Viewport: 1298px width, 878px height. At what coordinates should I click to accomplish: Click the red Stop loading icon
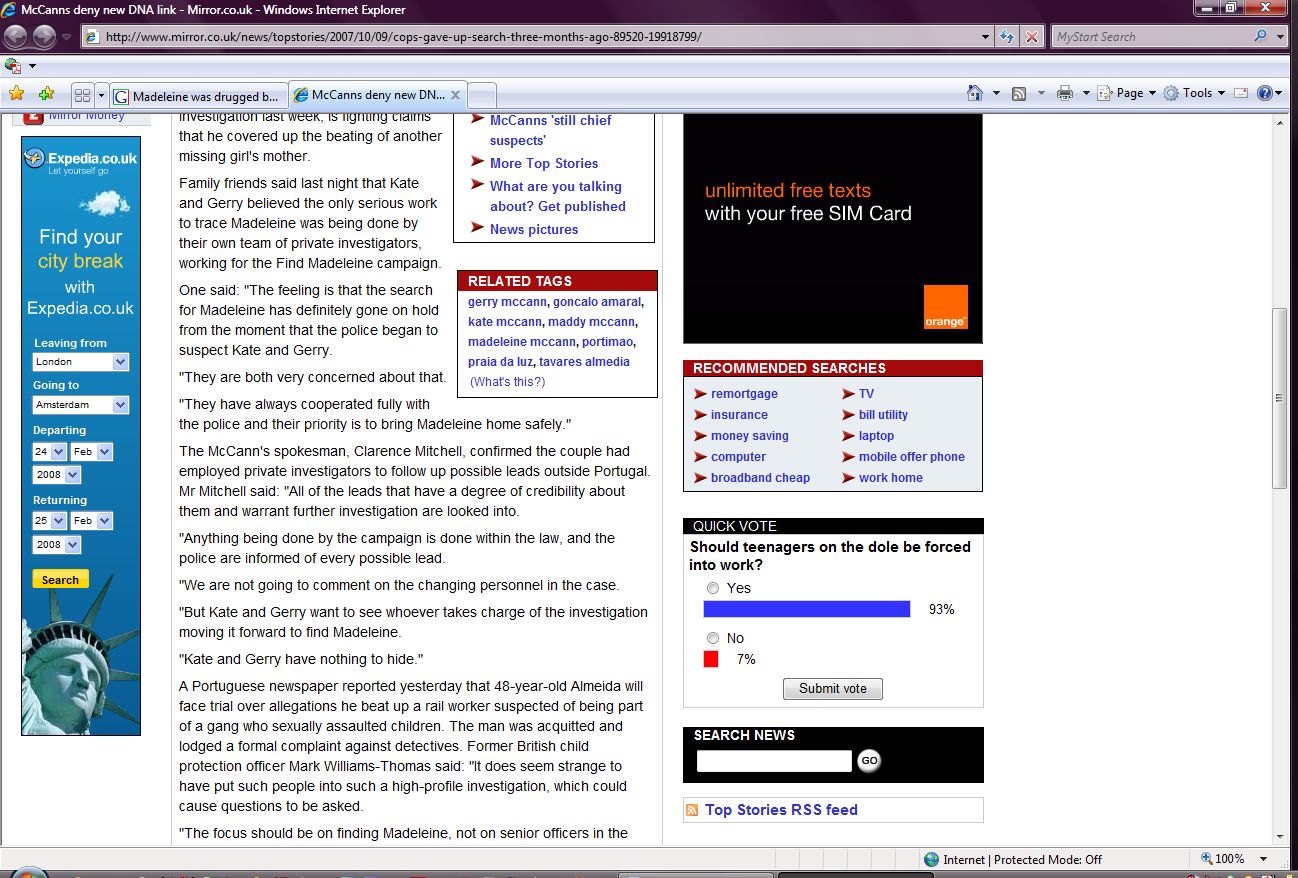point(1032,37)
